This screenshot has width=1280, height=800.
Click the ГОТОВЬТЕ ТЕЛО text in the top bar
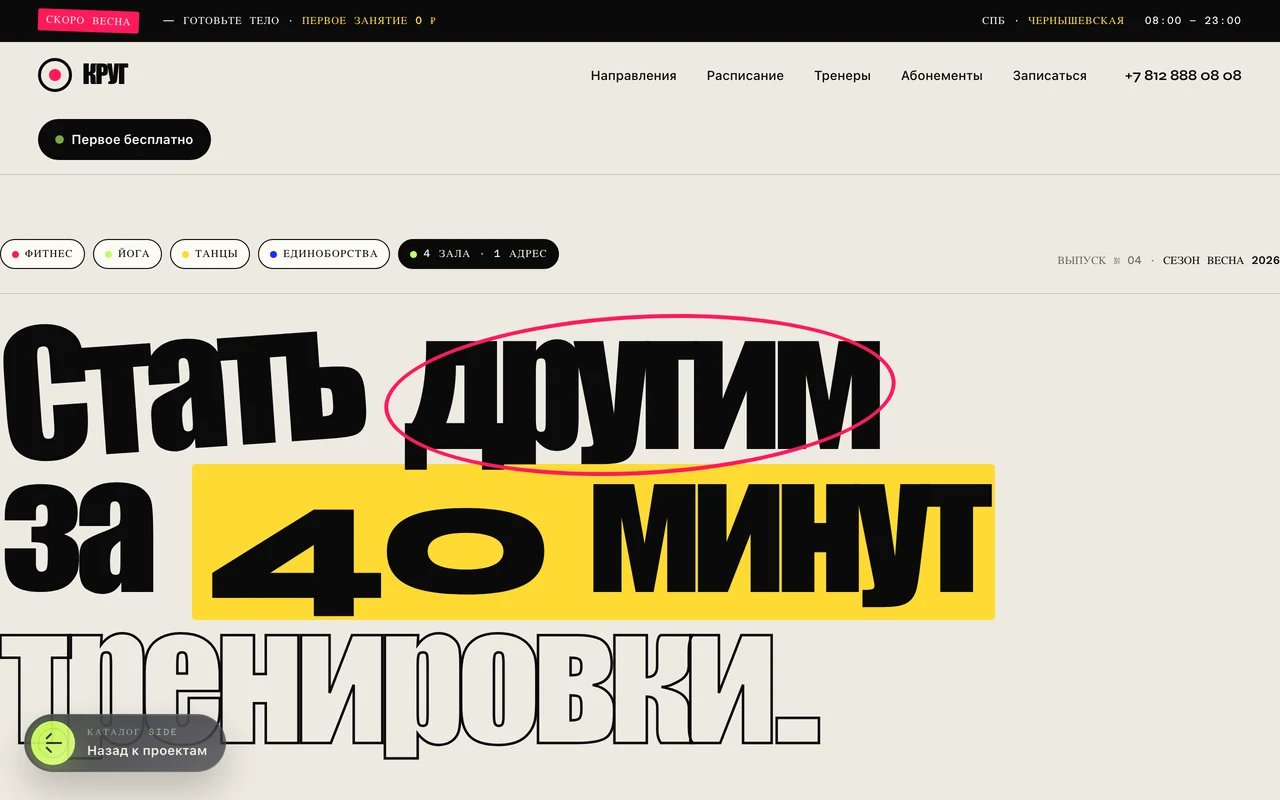231,21
